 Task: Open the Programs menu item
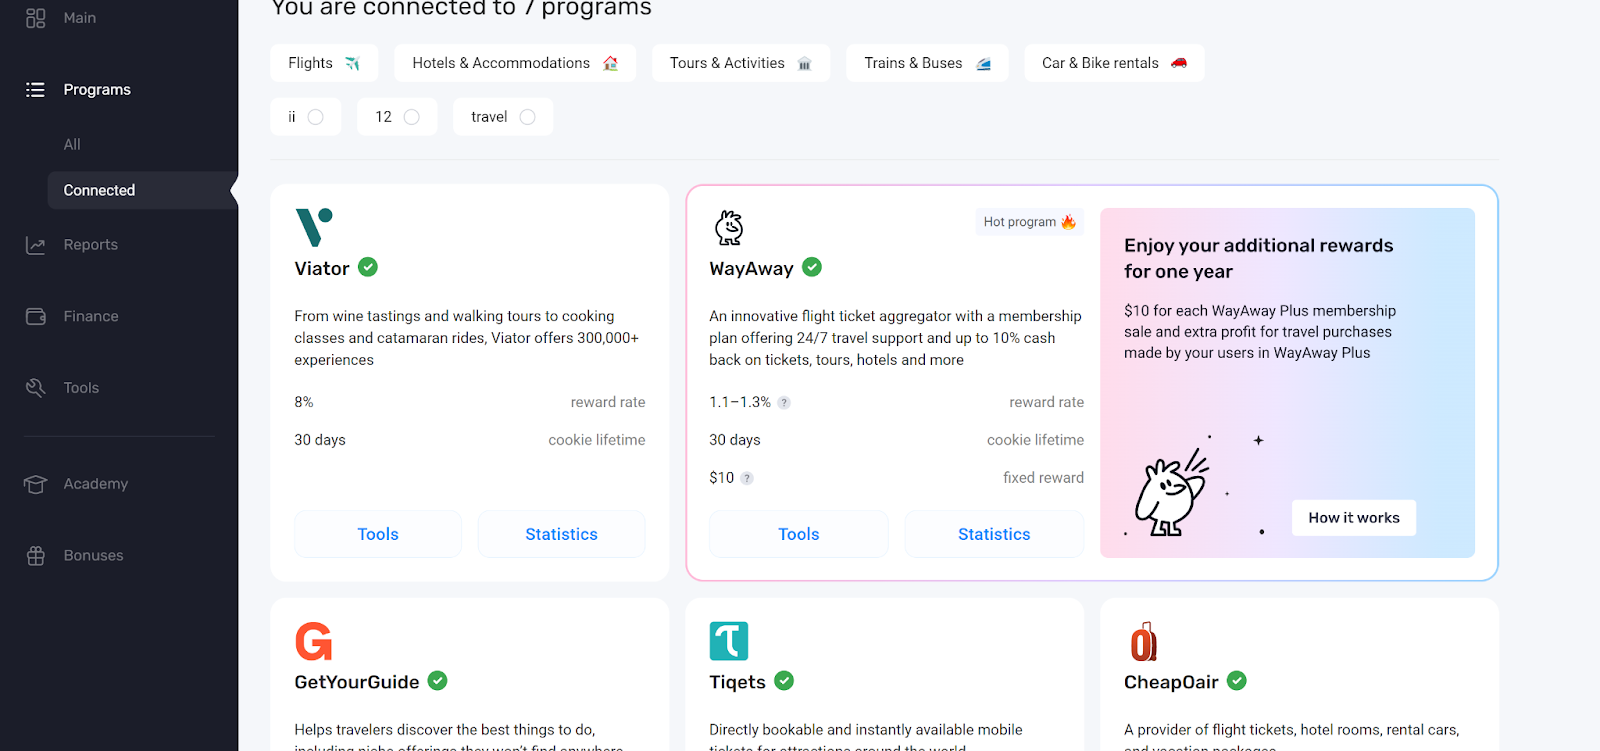click(97, 90)
